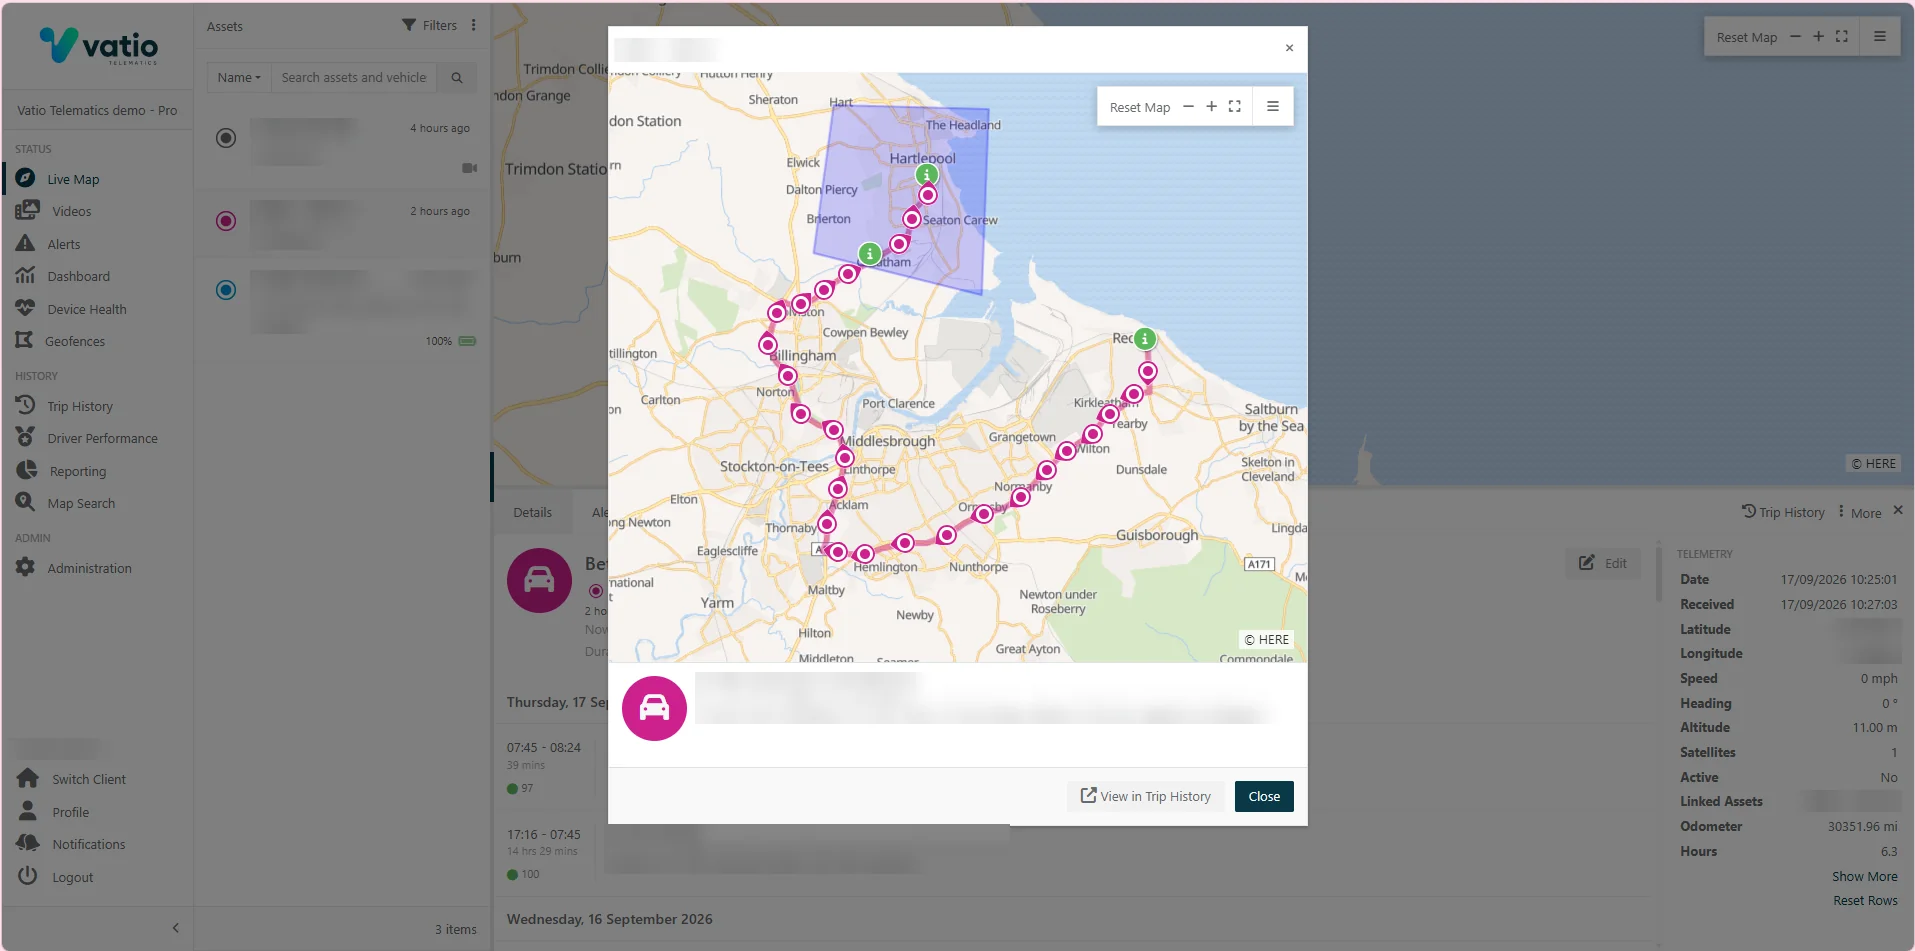
Task: Open the Filters option in Assets panel
Action: click(430, 26)
